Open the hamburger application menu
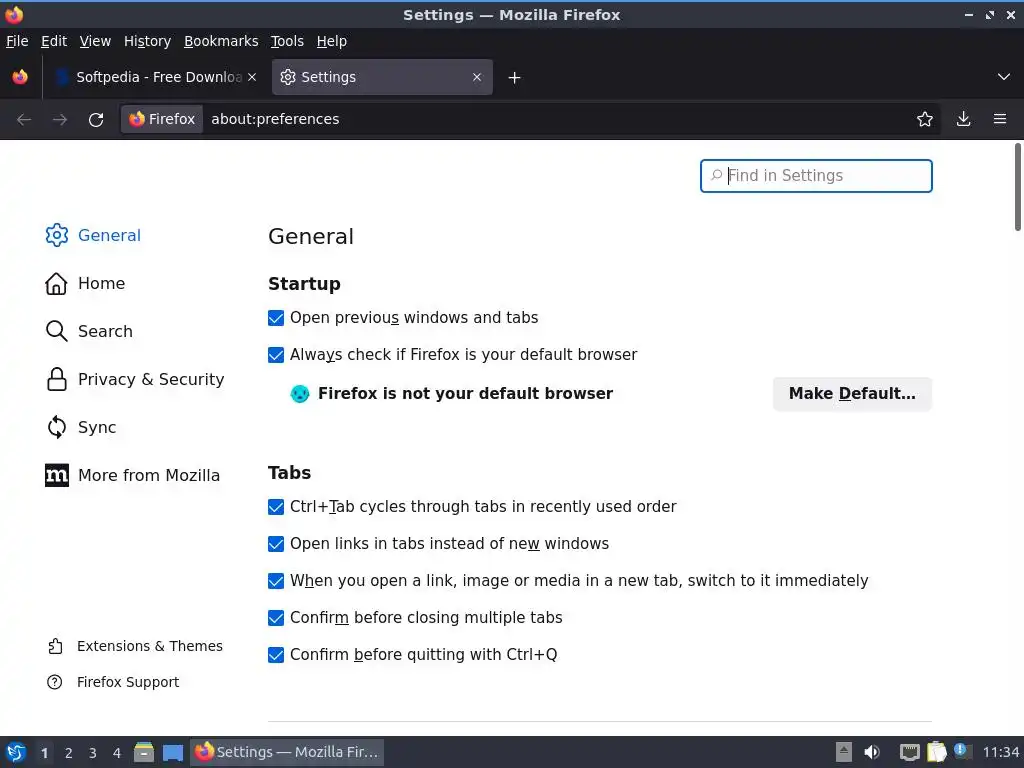The width and height of the screenshot is (1024, 768). tap(1000, 119)
